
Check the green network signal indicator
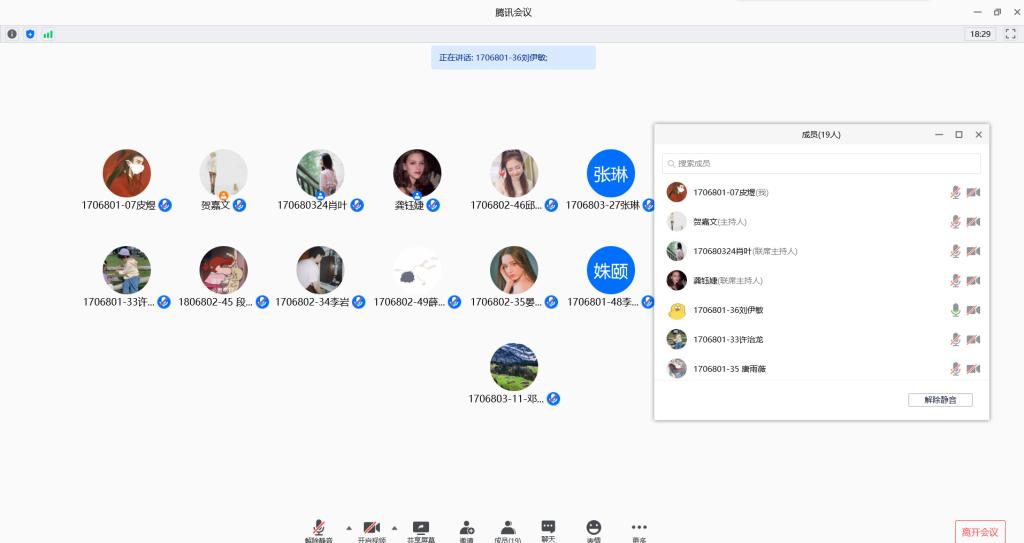48,34
